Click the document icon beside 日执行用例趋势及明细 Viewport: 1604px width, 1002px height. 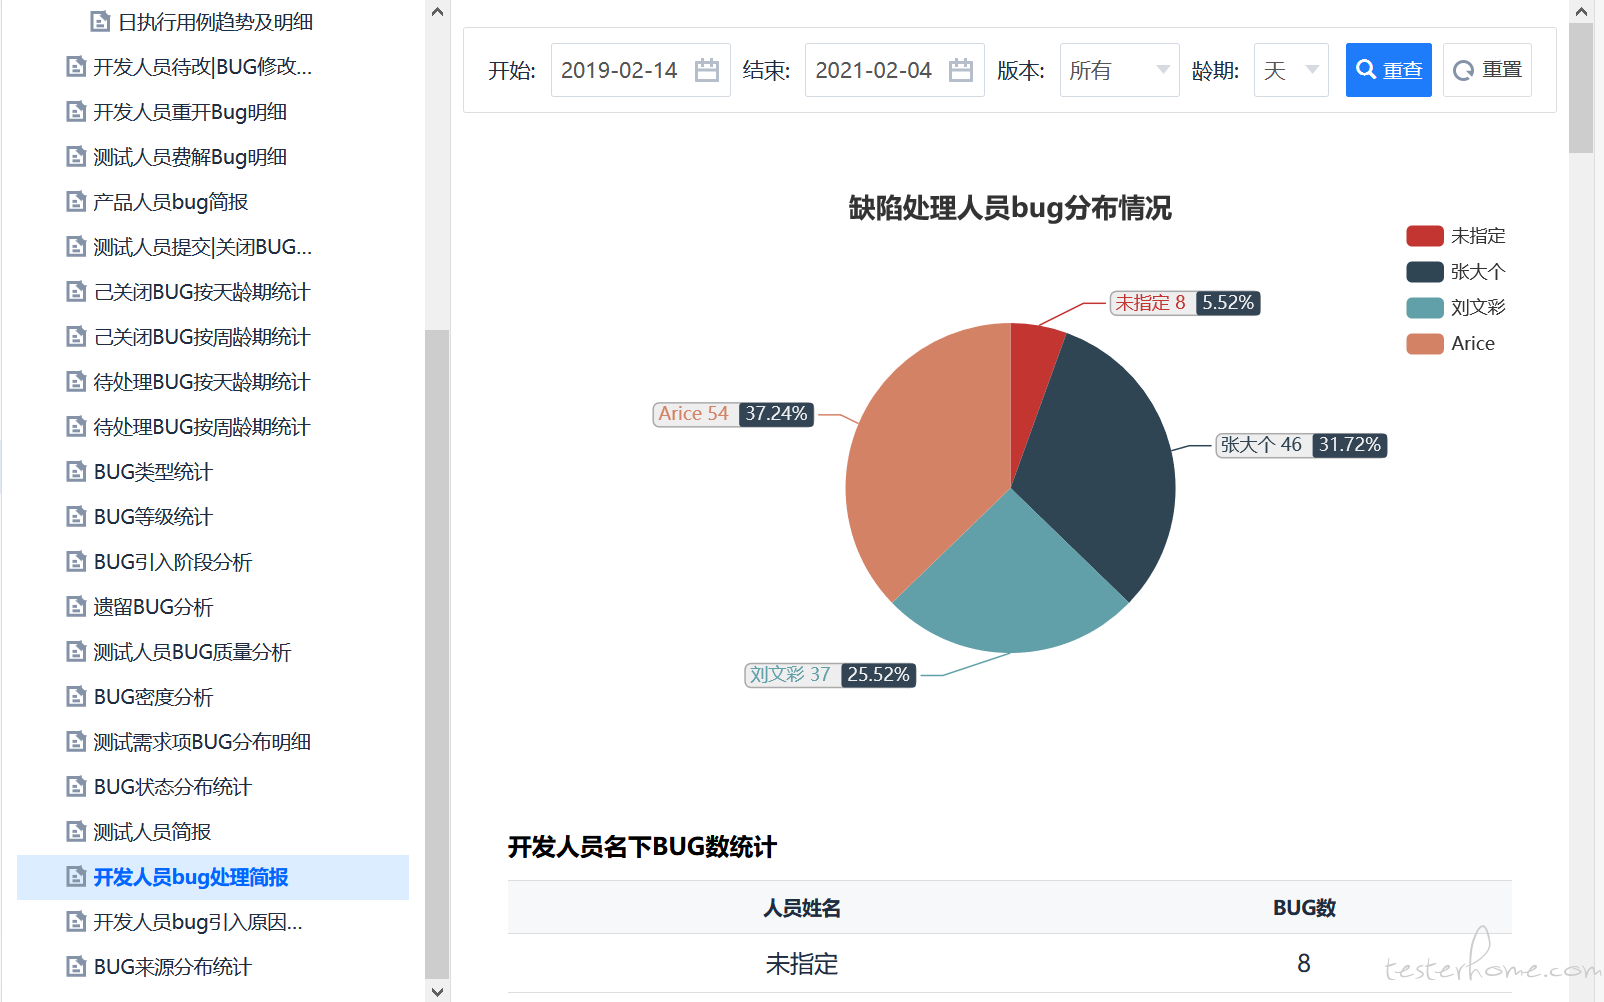(100, 22)
